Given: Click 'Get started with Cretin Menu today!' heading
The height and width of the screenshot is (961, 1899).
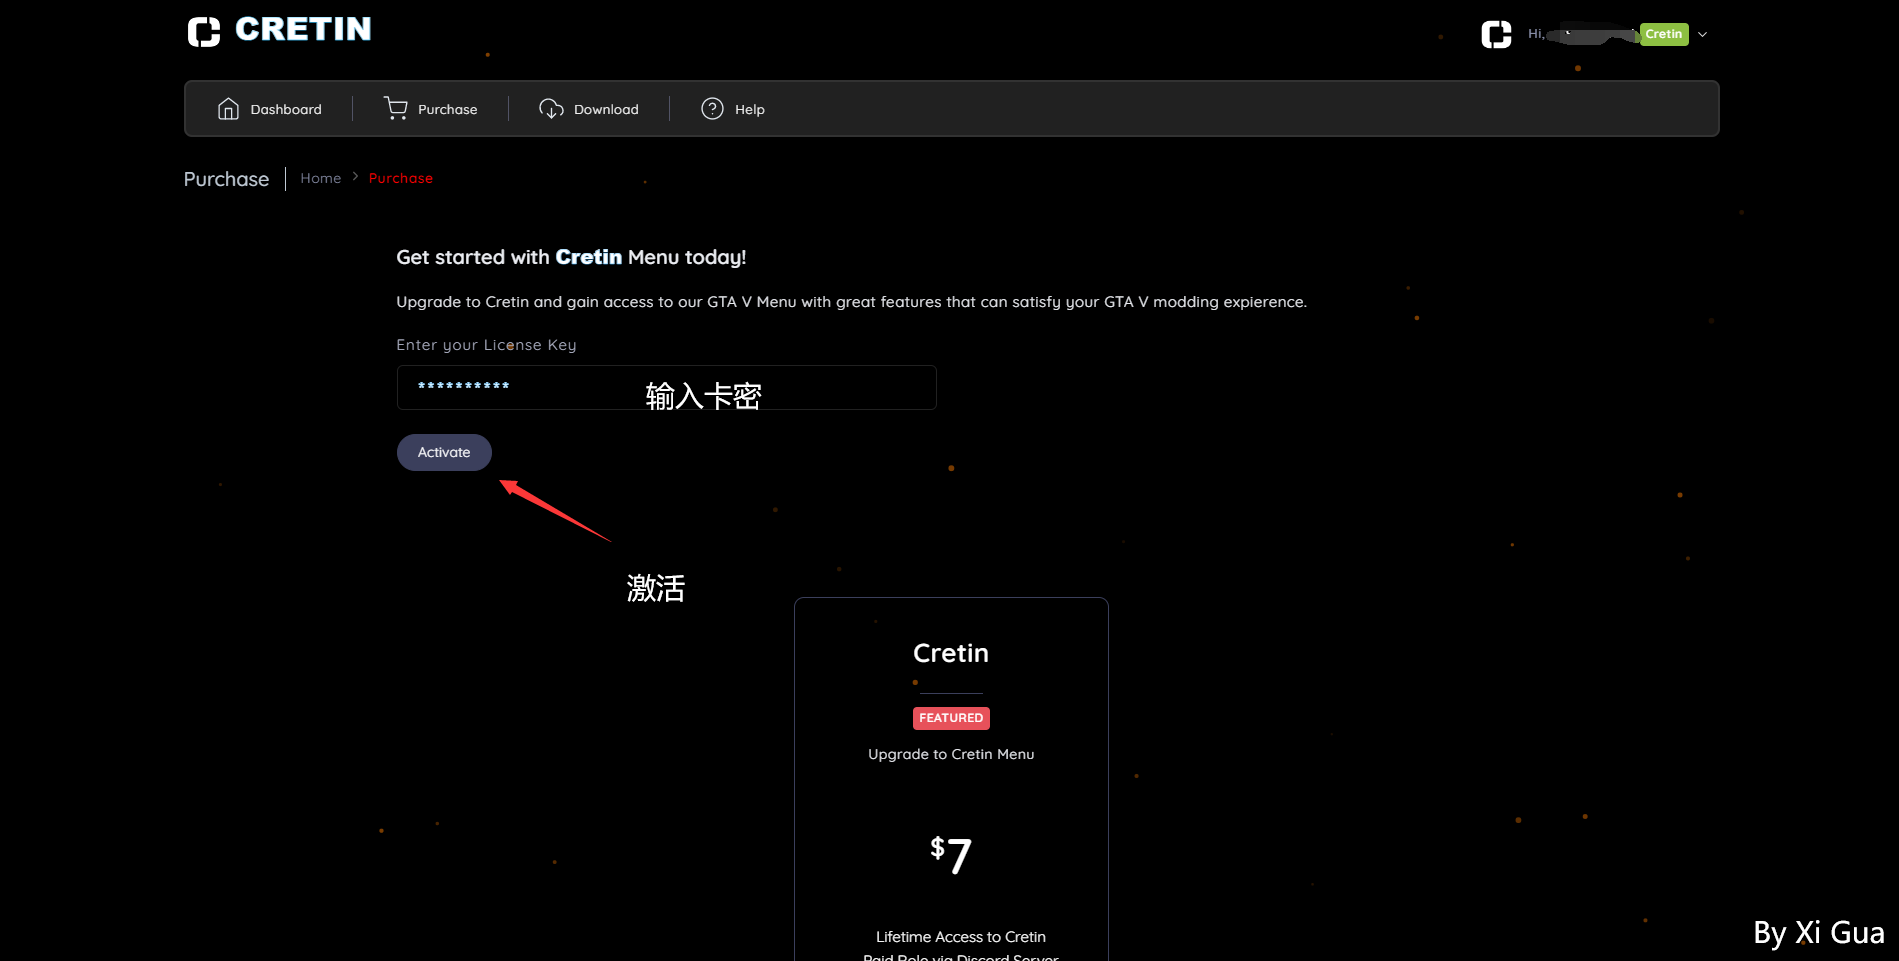Looking at the screenshot, I should click(571, 257).
